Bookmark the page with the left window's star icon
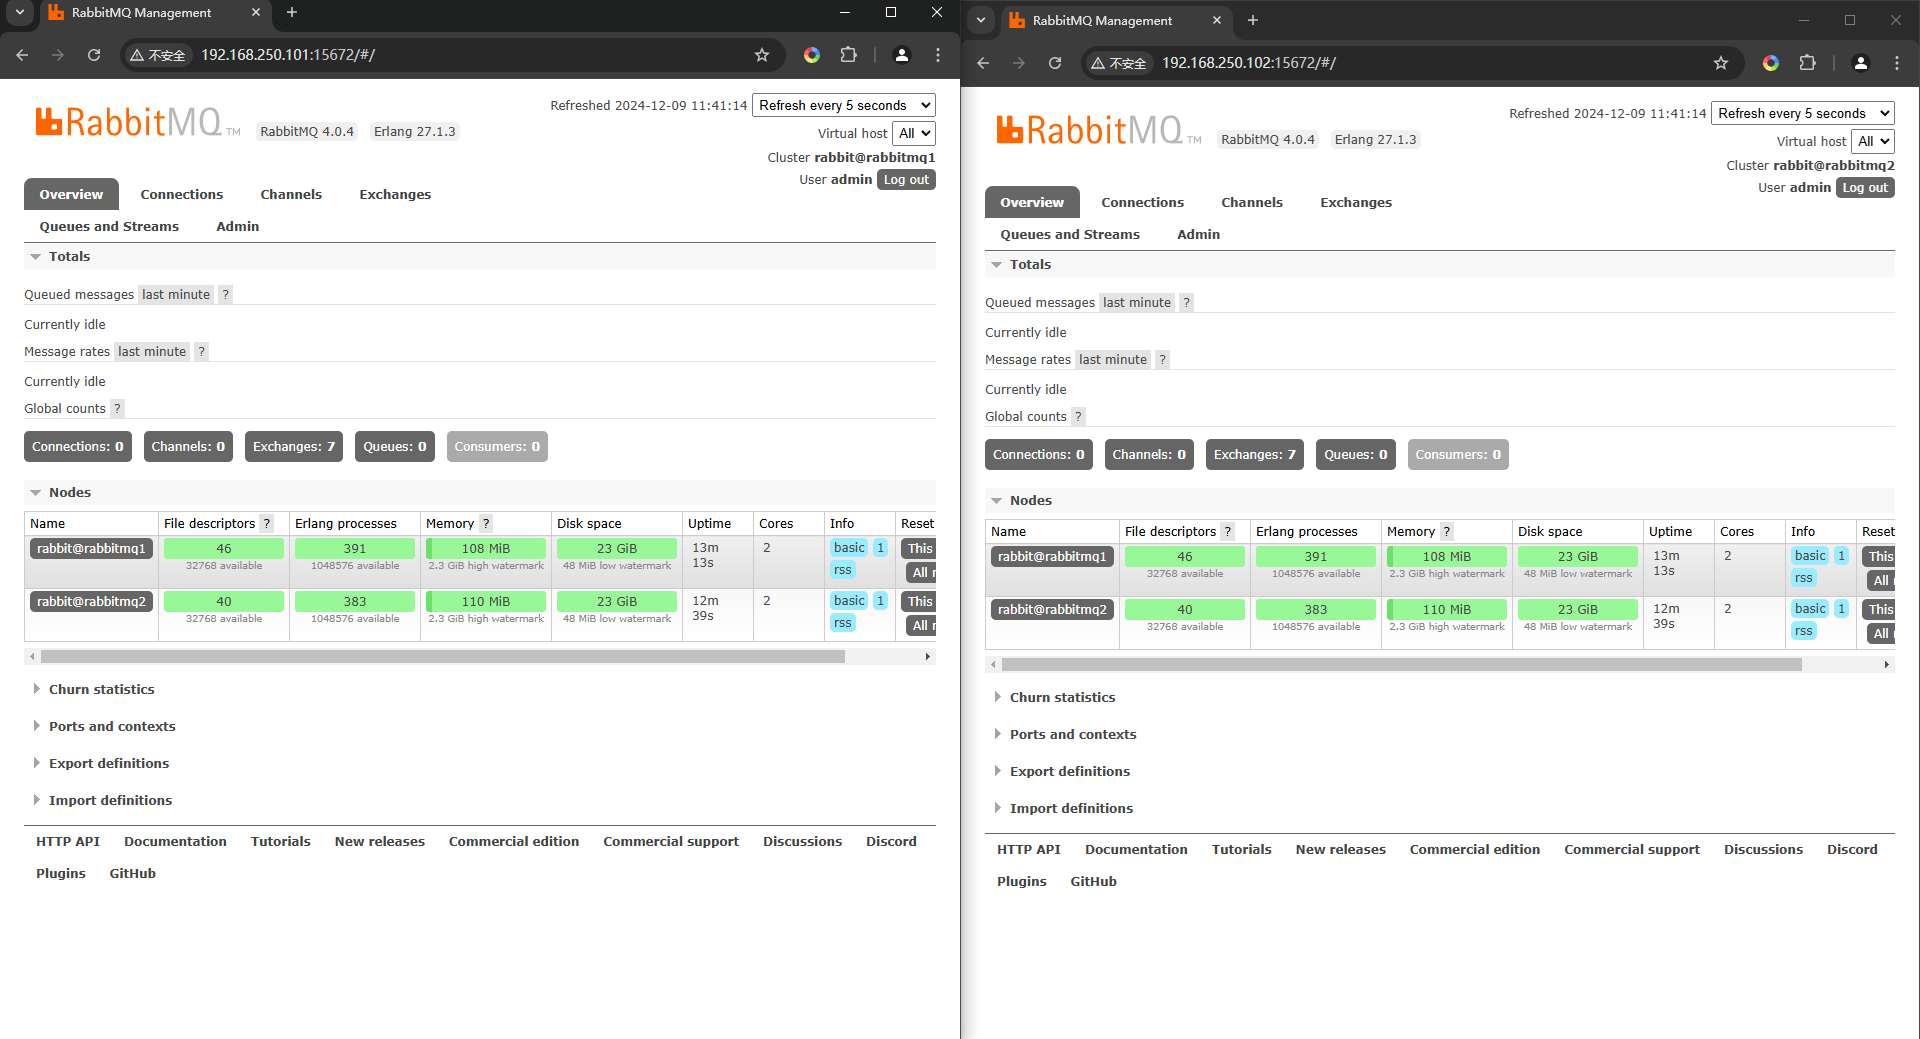1920x1039 pixels. click(762, 55)
